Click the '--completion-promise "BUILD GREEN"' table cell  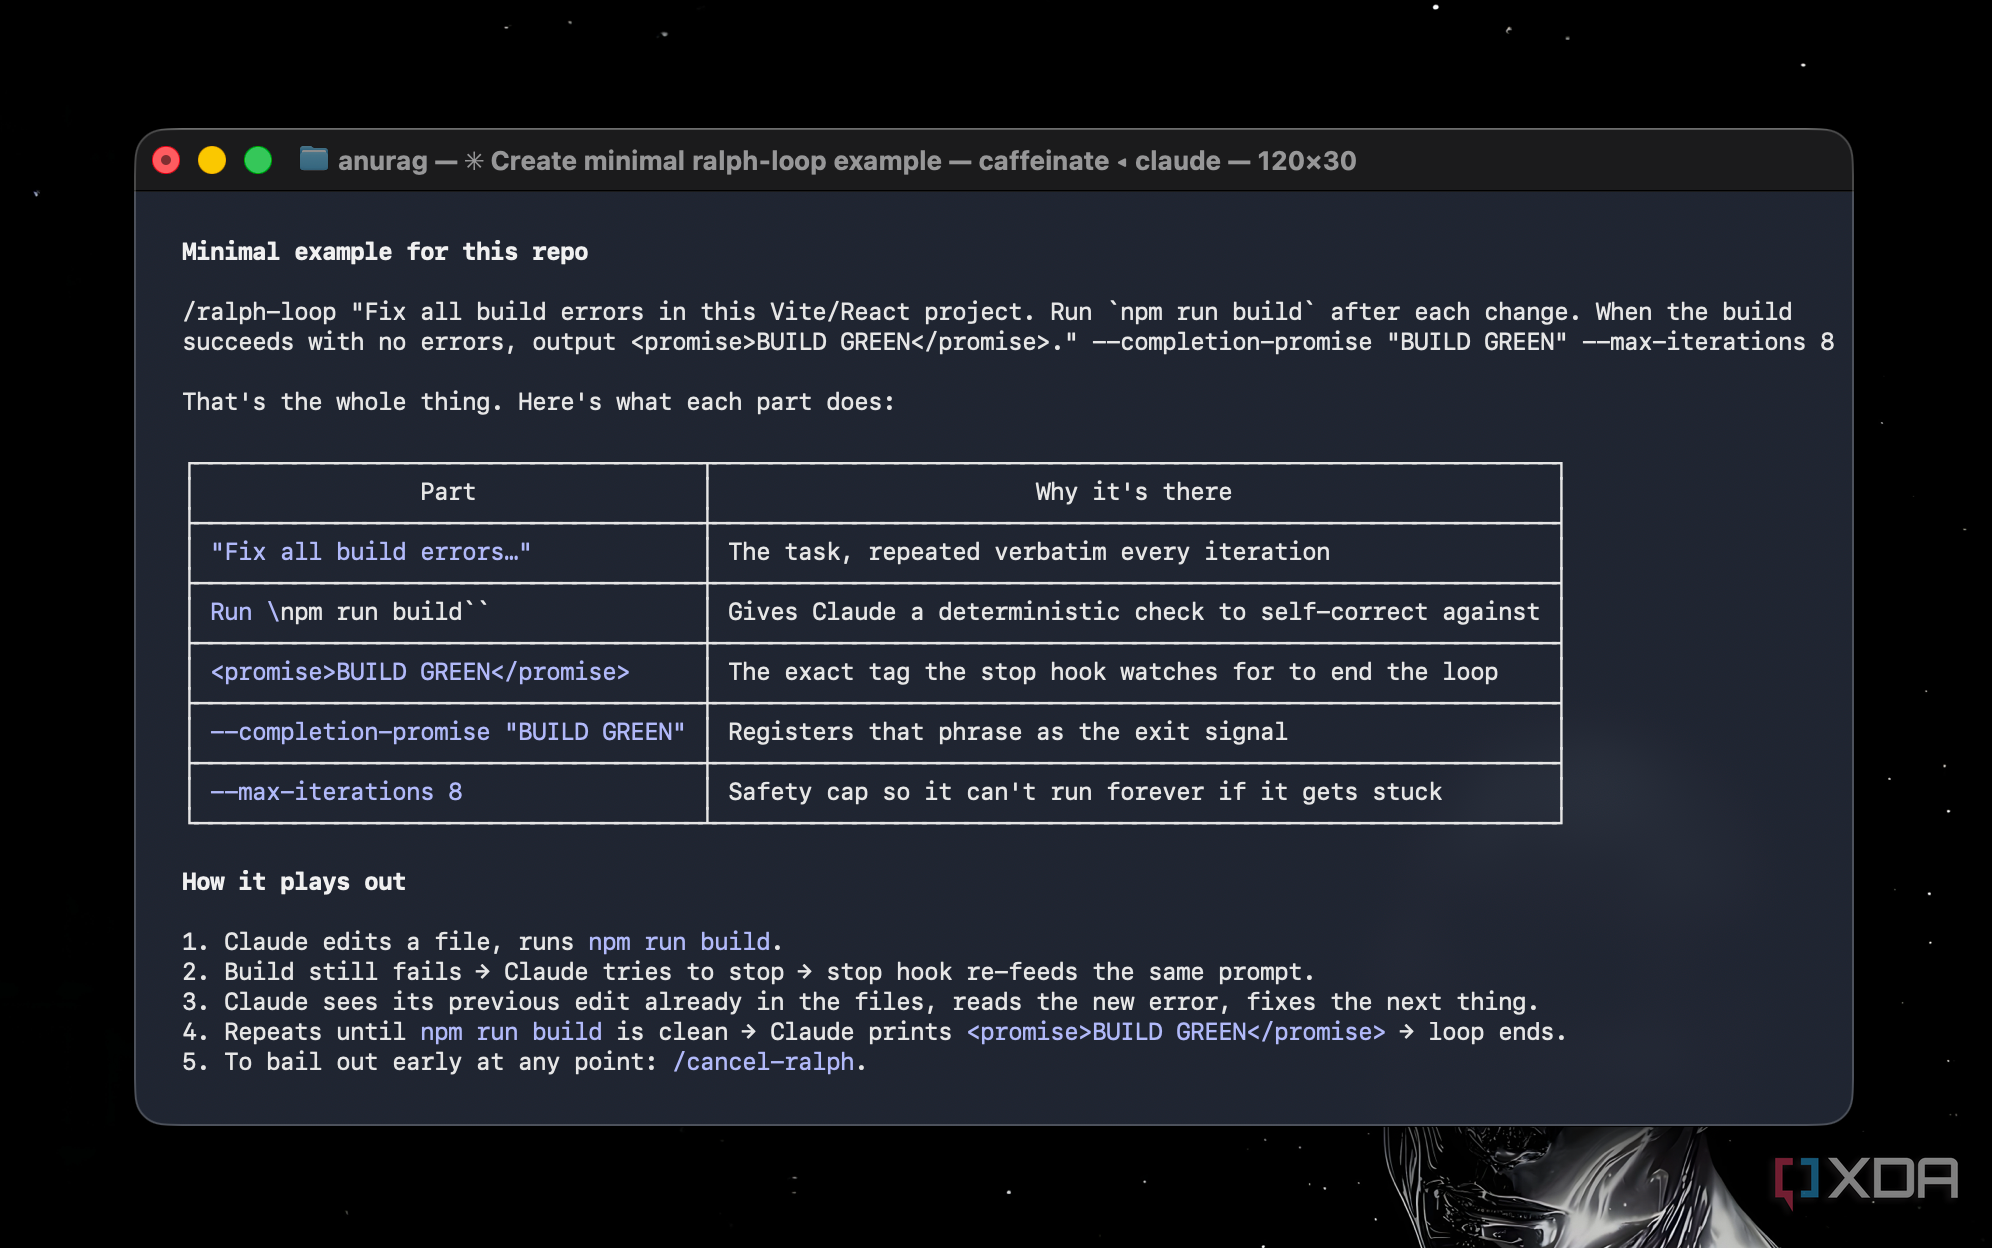coord(448,732)
